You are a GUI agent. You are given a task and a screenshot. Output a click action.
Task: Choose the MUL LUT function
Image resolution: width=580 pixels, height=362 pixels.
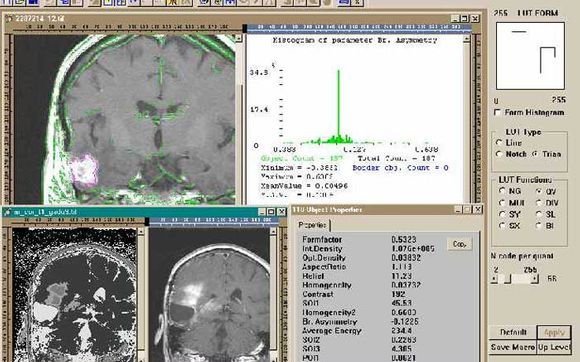tap(502, 203)
